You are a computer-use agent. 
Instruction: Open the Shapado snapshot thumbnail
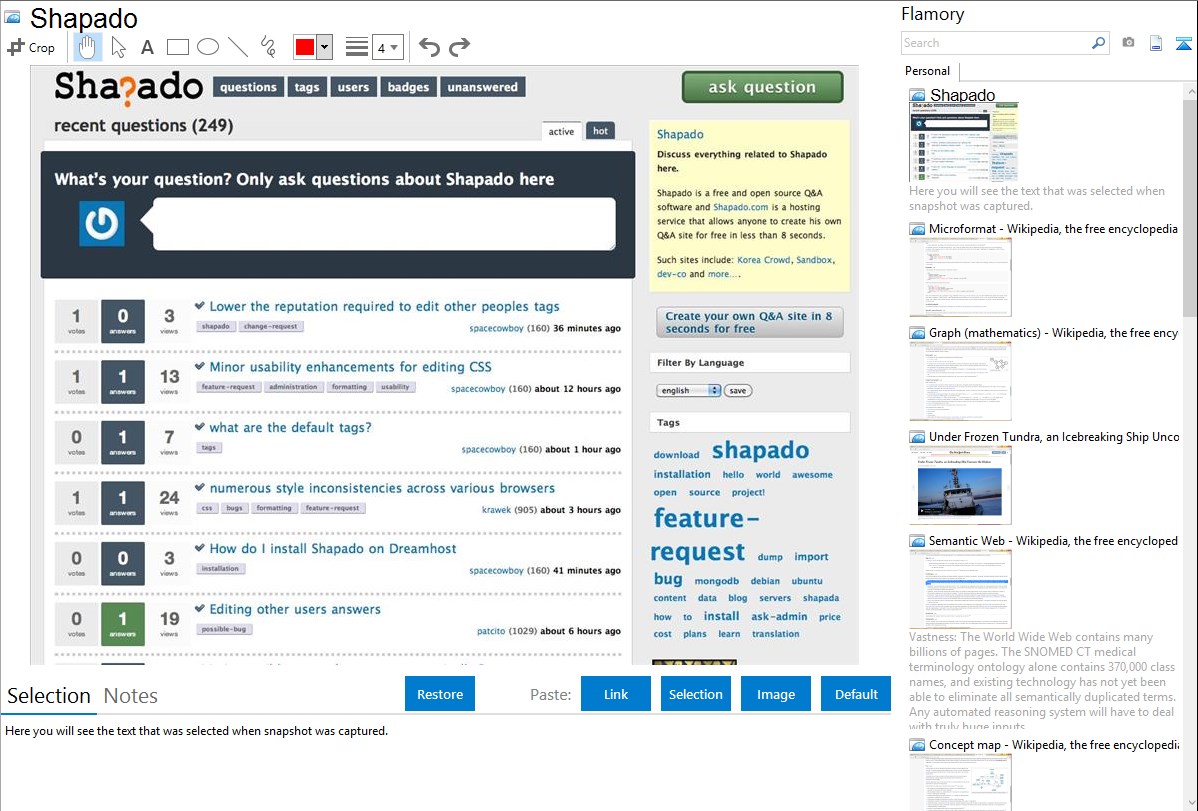pos(963,142)
